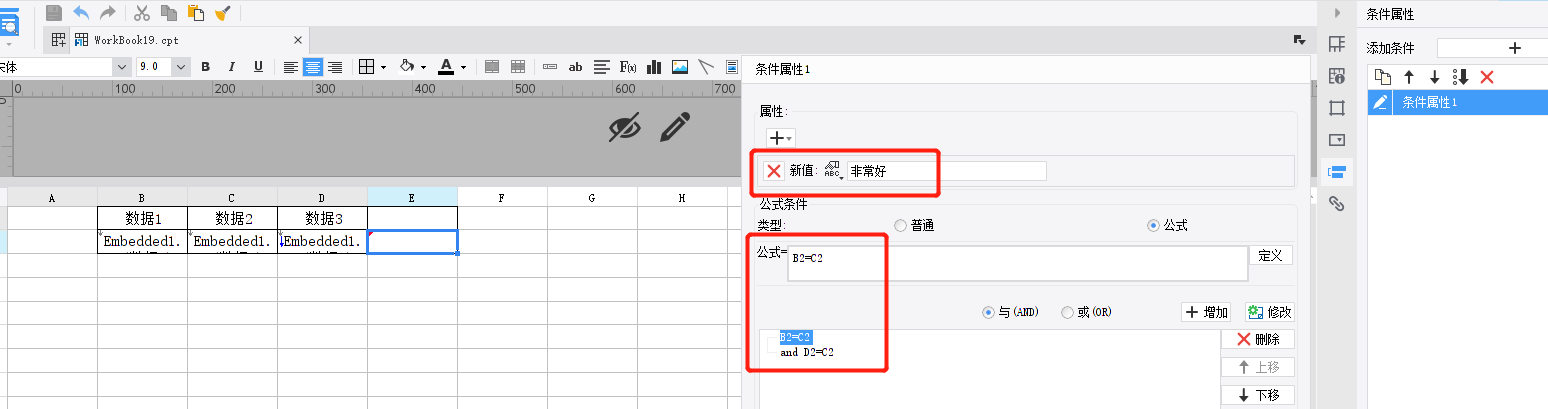Open the font size dropdown

point(181,67)
